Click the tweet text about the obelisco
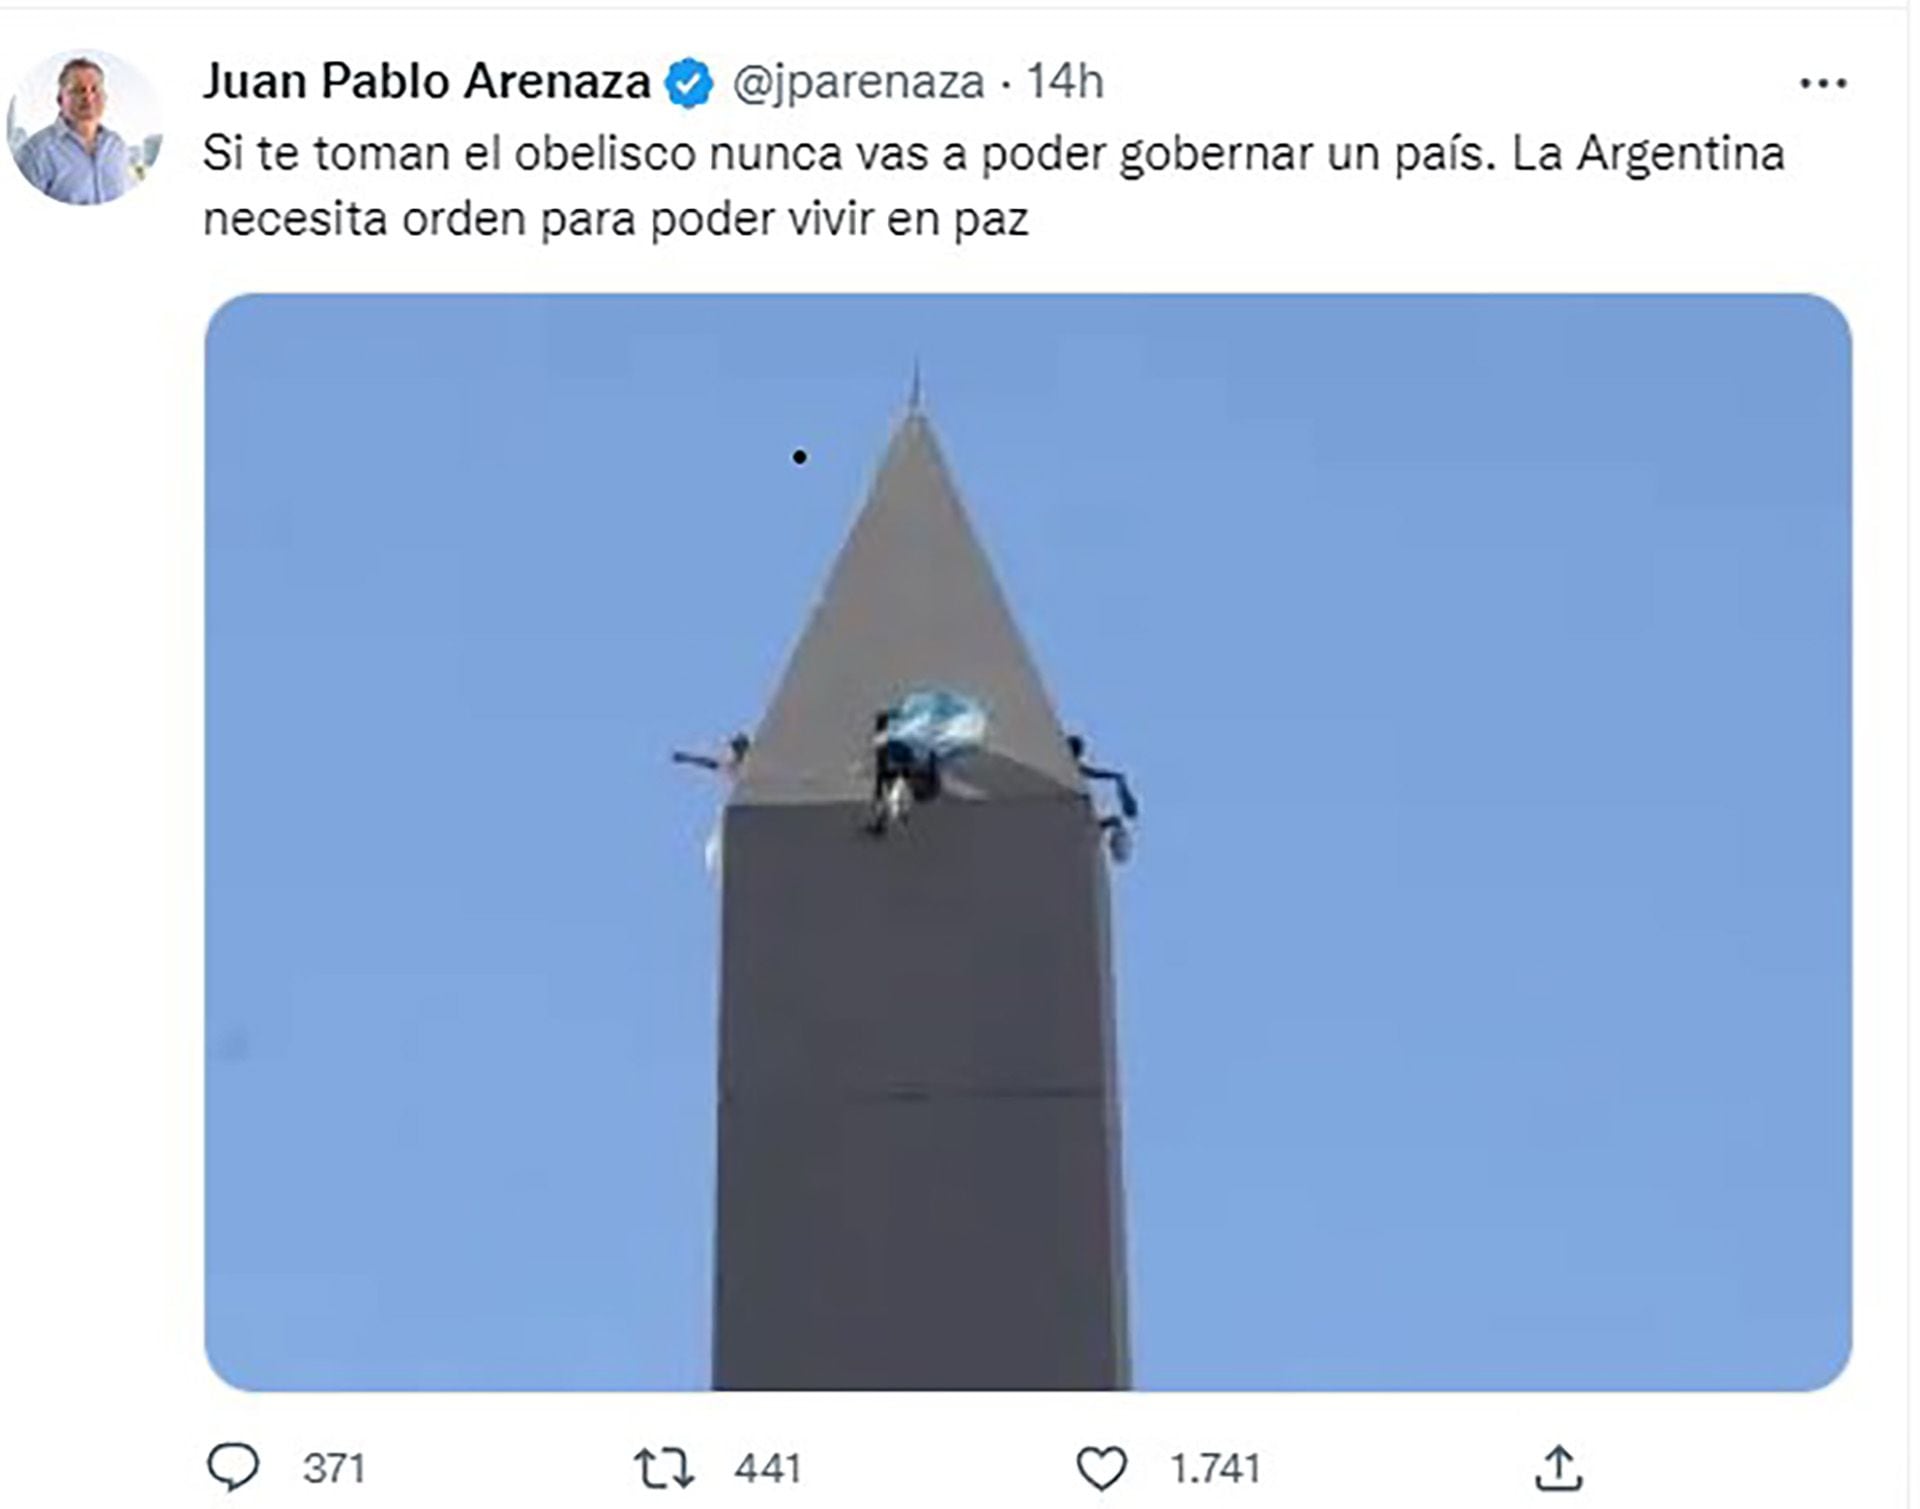1920x1509 pixels. click(993, 186)
